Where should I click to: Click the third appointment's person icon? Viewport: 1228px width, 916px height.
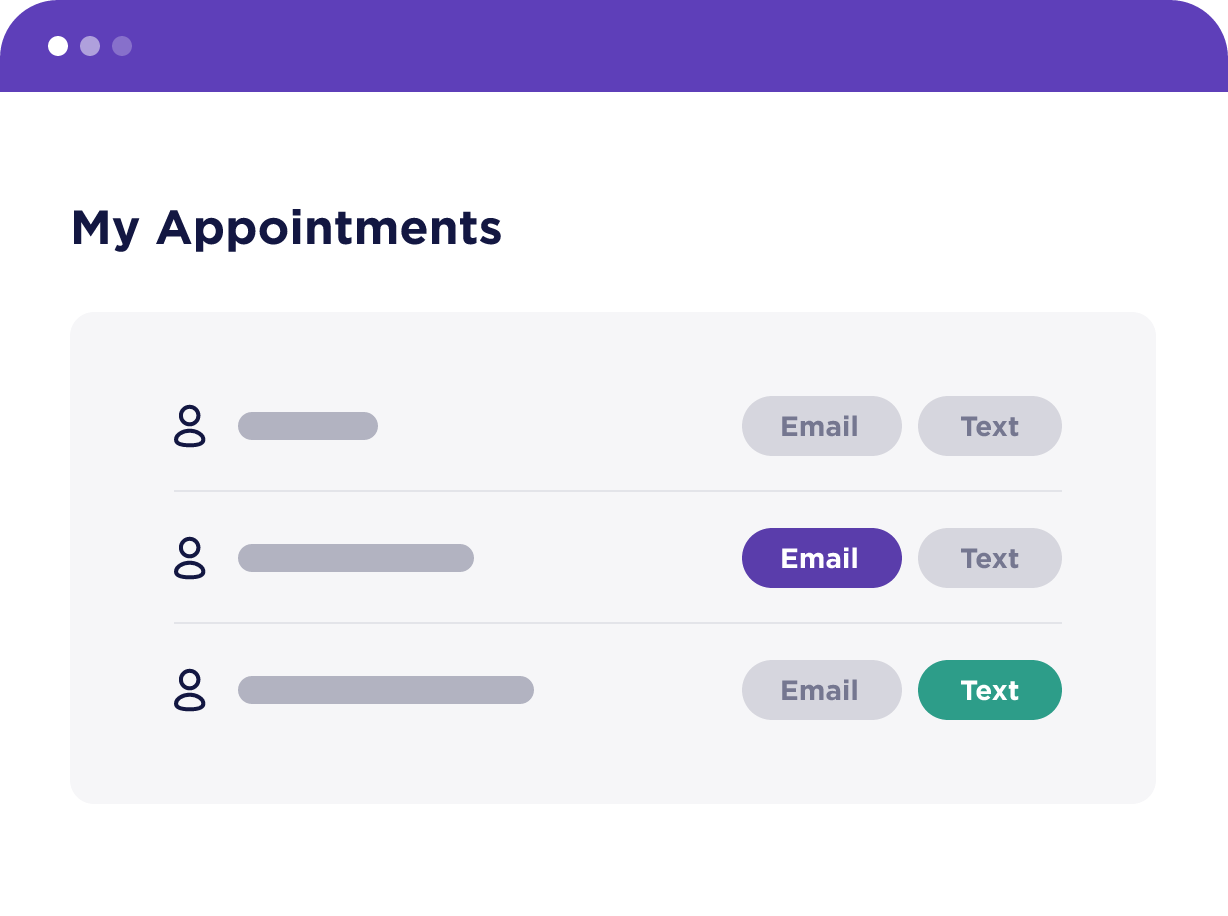coord(190,690)
